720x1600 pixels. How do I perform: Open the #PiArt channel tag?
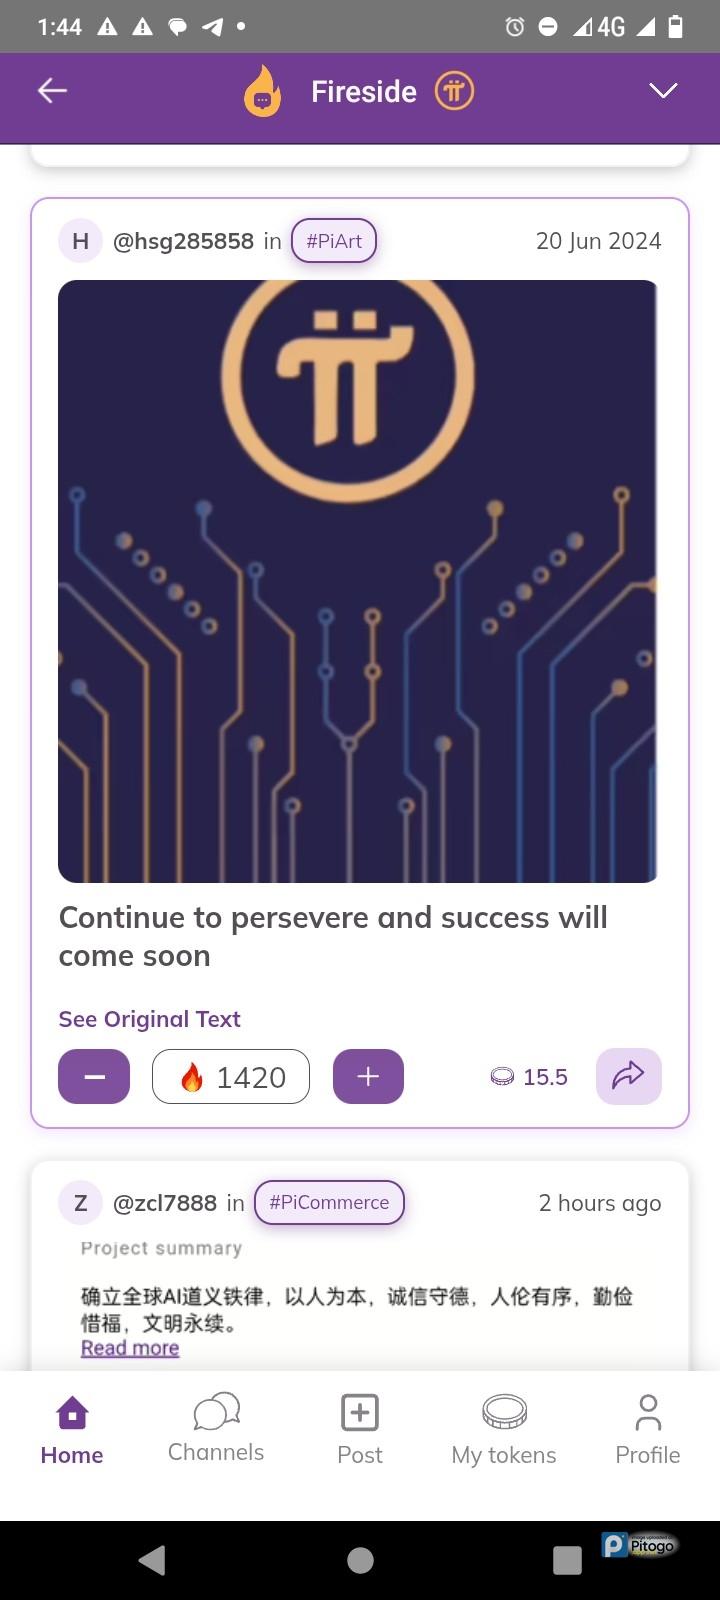[334, 241]
